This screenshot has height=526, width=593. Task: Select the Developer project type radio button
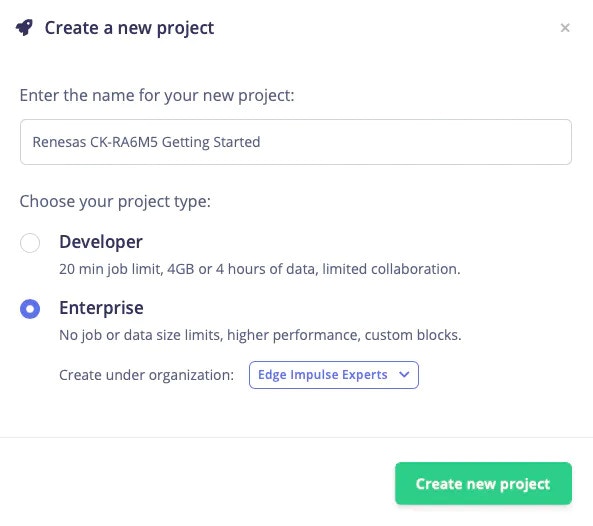pyautogui.click(x=30, y=243)
